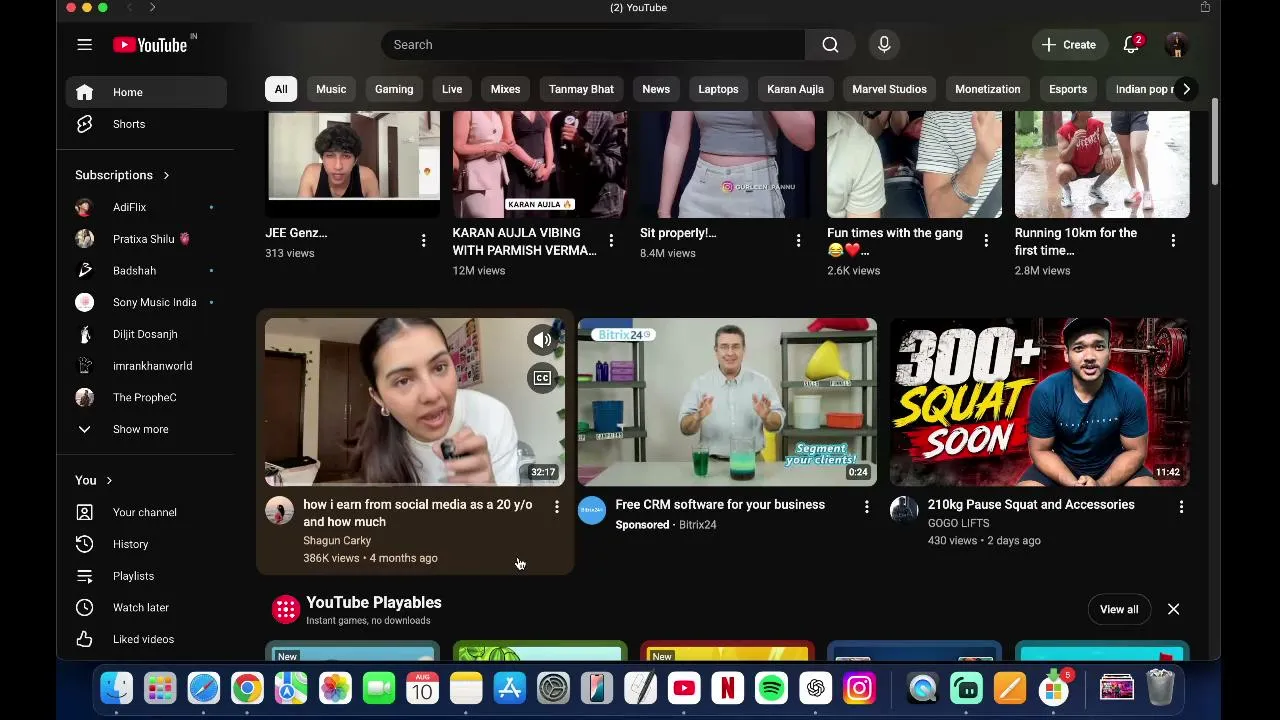The width and height of the screenshot is (1280, 720).
Task: Mute the Shagun Carky preview video
Action: tap(542, 340)
